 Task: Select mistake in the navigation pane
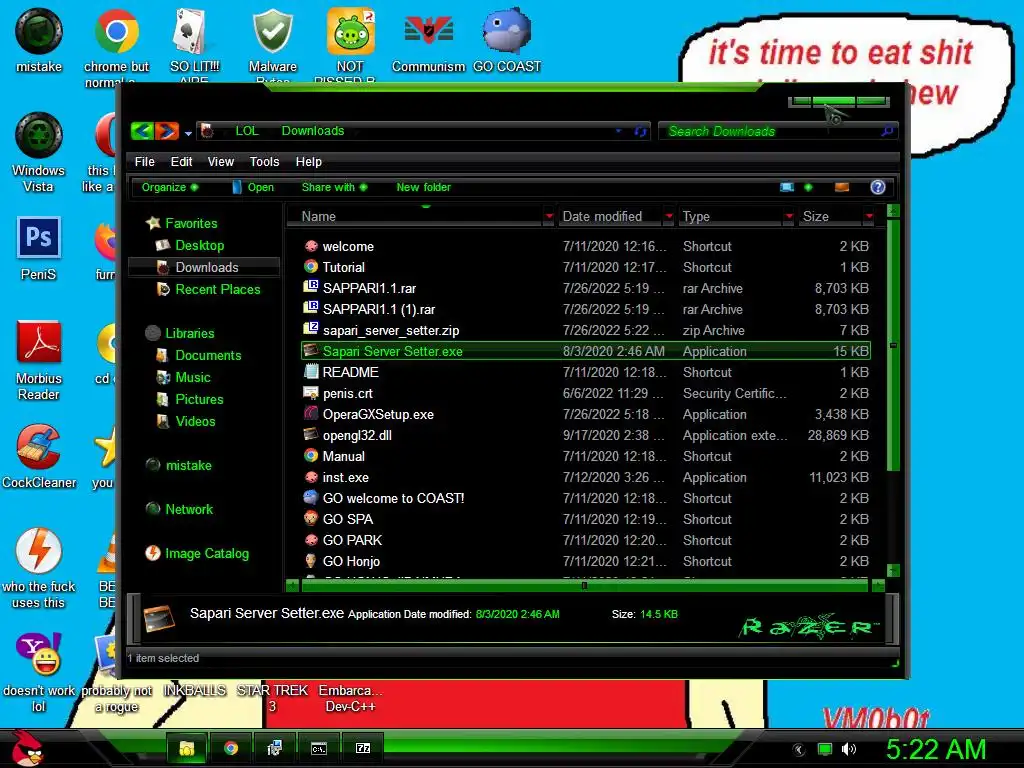tap(188, 465)
